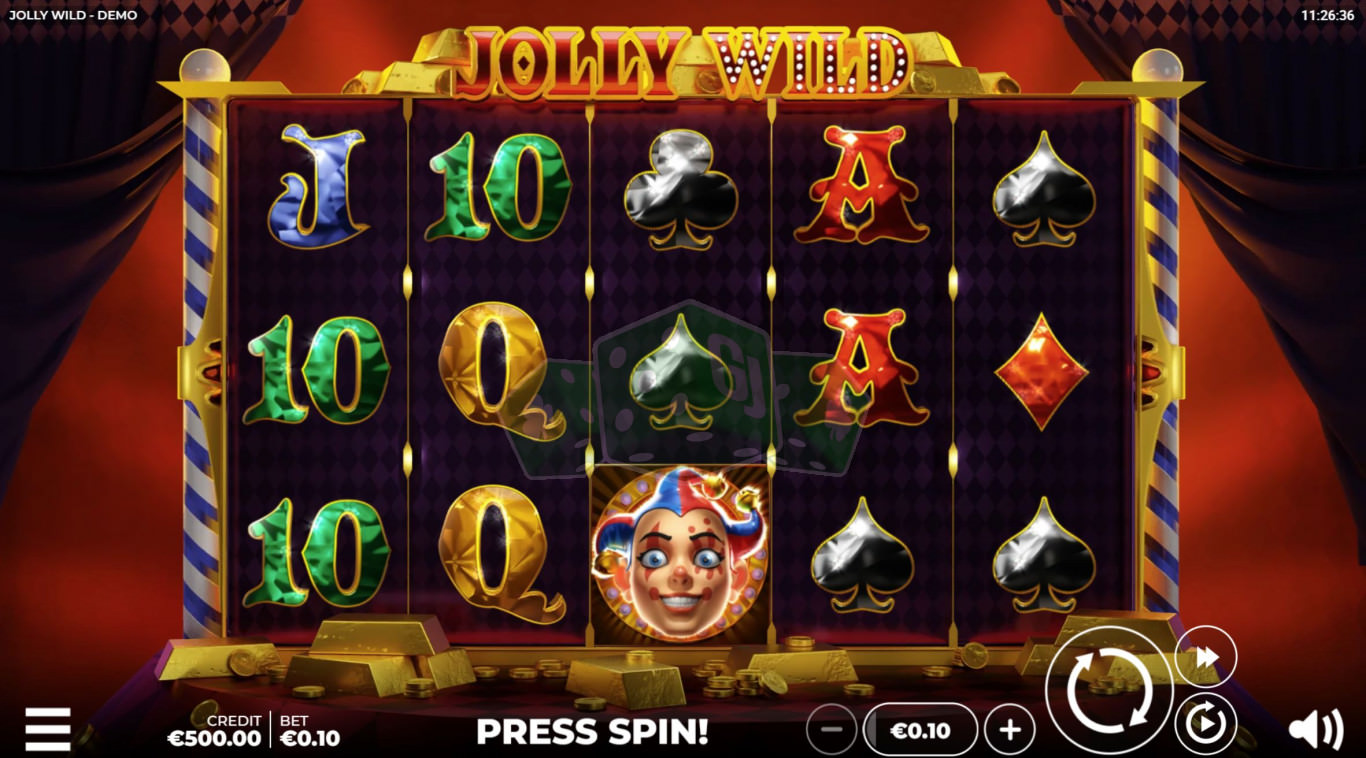
Task: Click the top red A symbol
Action: tap(862, 185)
